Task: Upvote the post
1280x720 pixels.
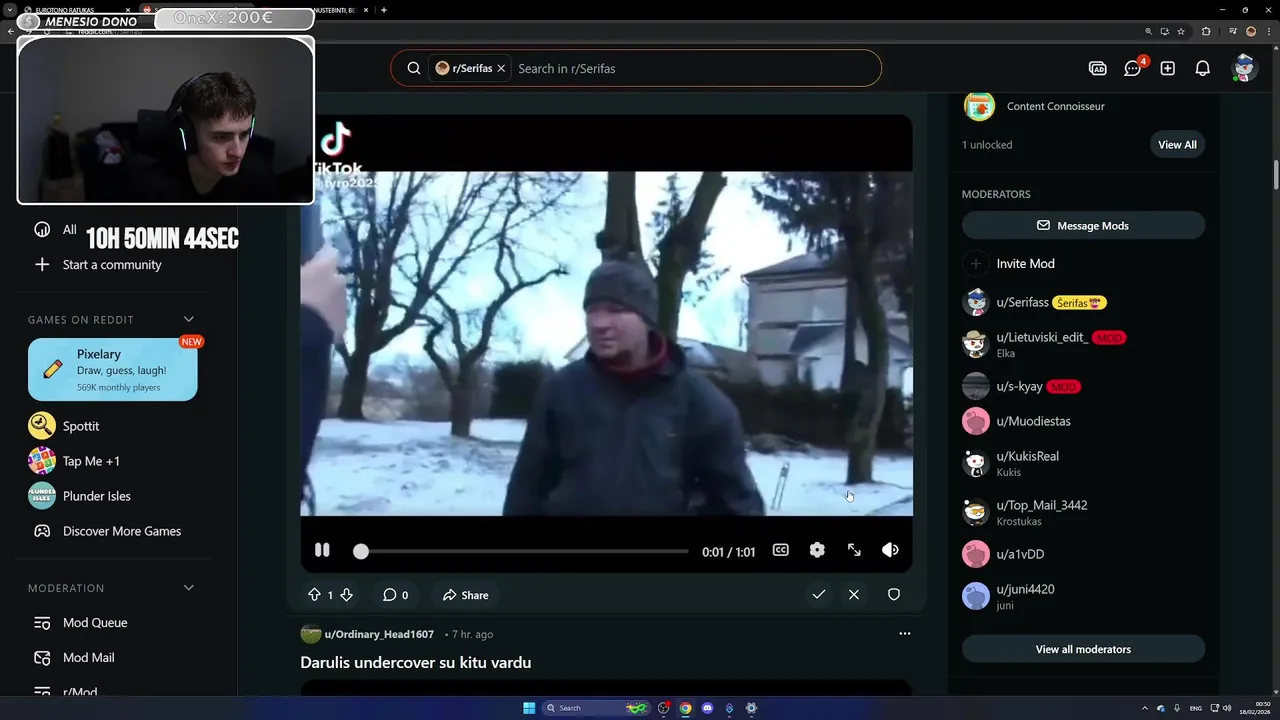Action: (314, 595)
